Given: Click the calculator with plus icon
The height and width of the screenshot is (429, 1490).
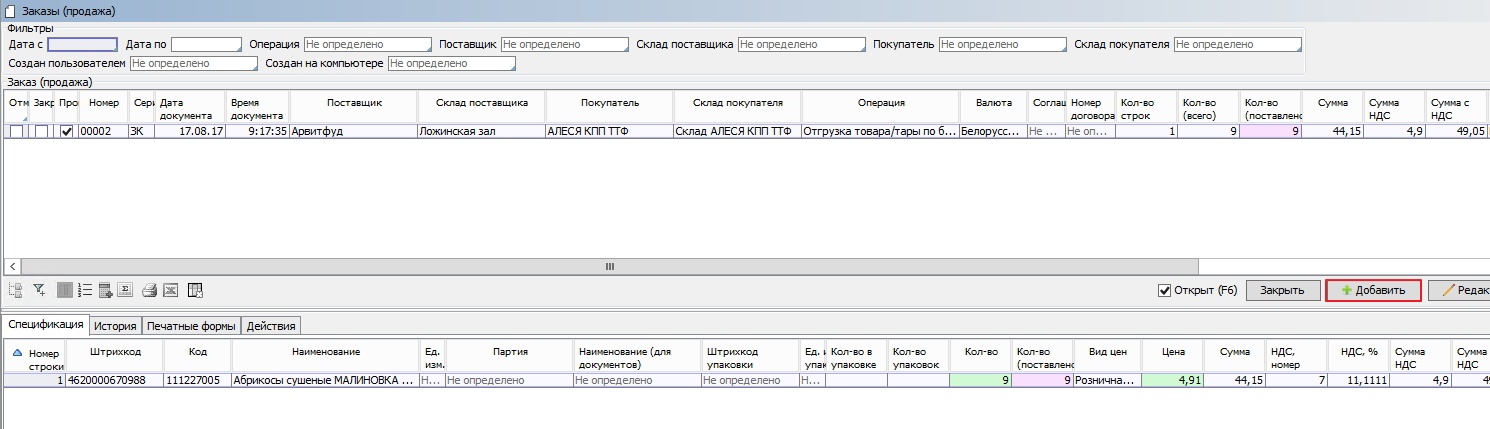Looking at the screenshot, I should click(x=105, y=290).
